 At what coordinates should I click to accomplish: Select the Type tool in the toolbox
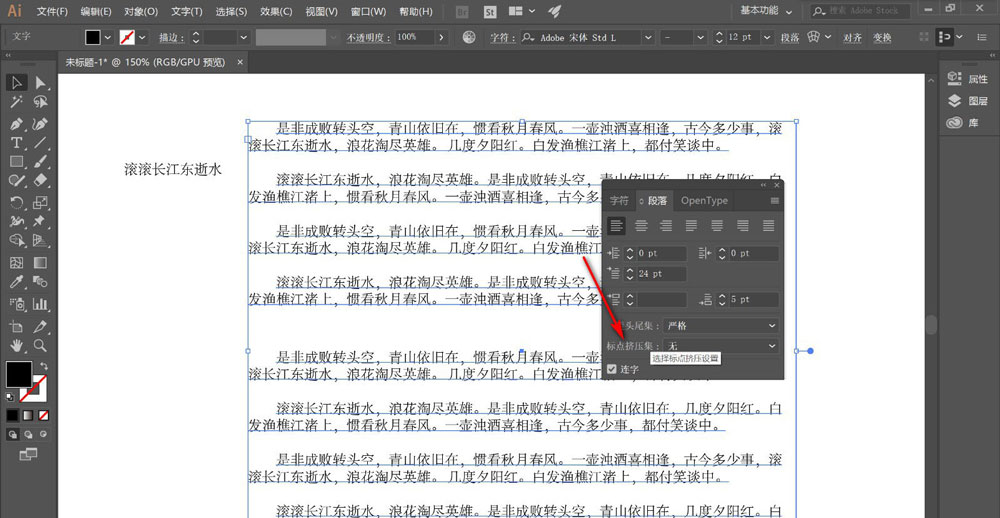click(17, 143)
